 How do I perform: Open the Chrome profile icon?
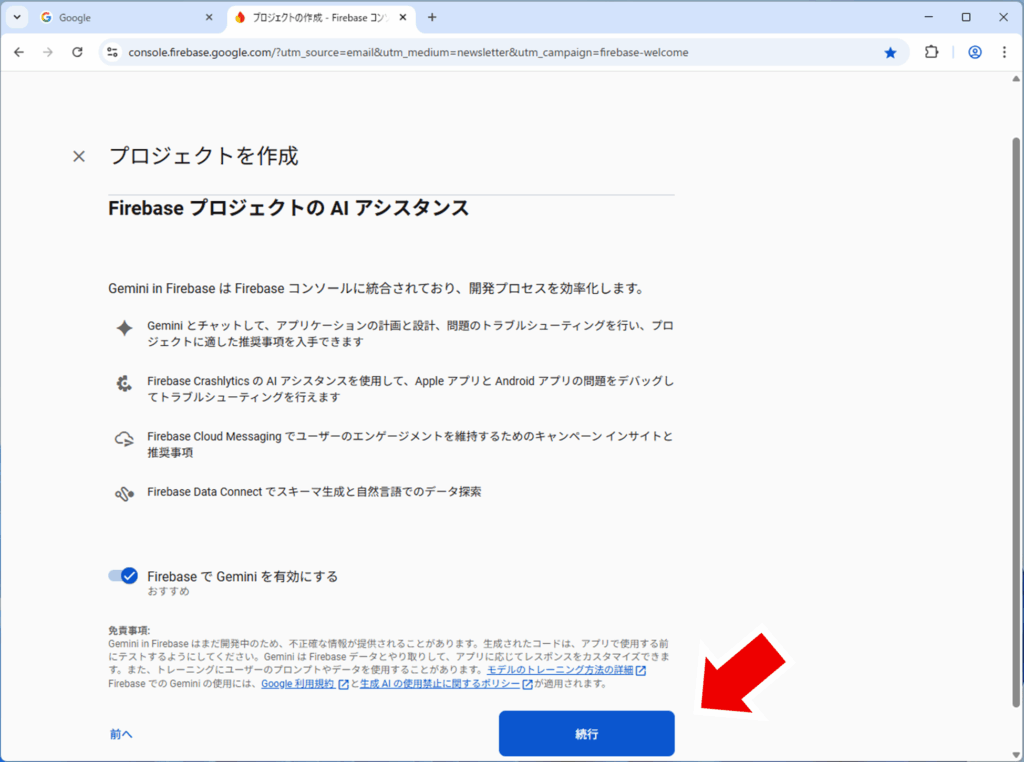tap(974, 52)
